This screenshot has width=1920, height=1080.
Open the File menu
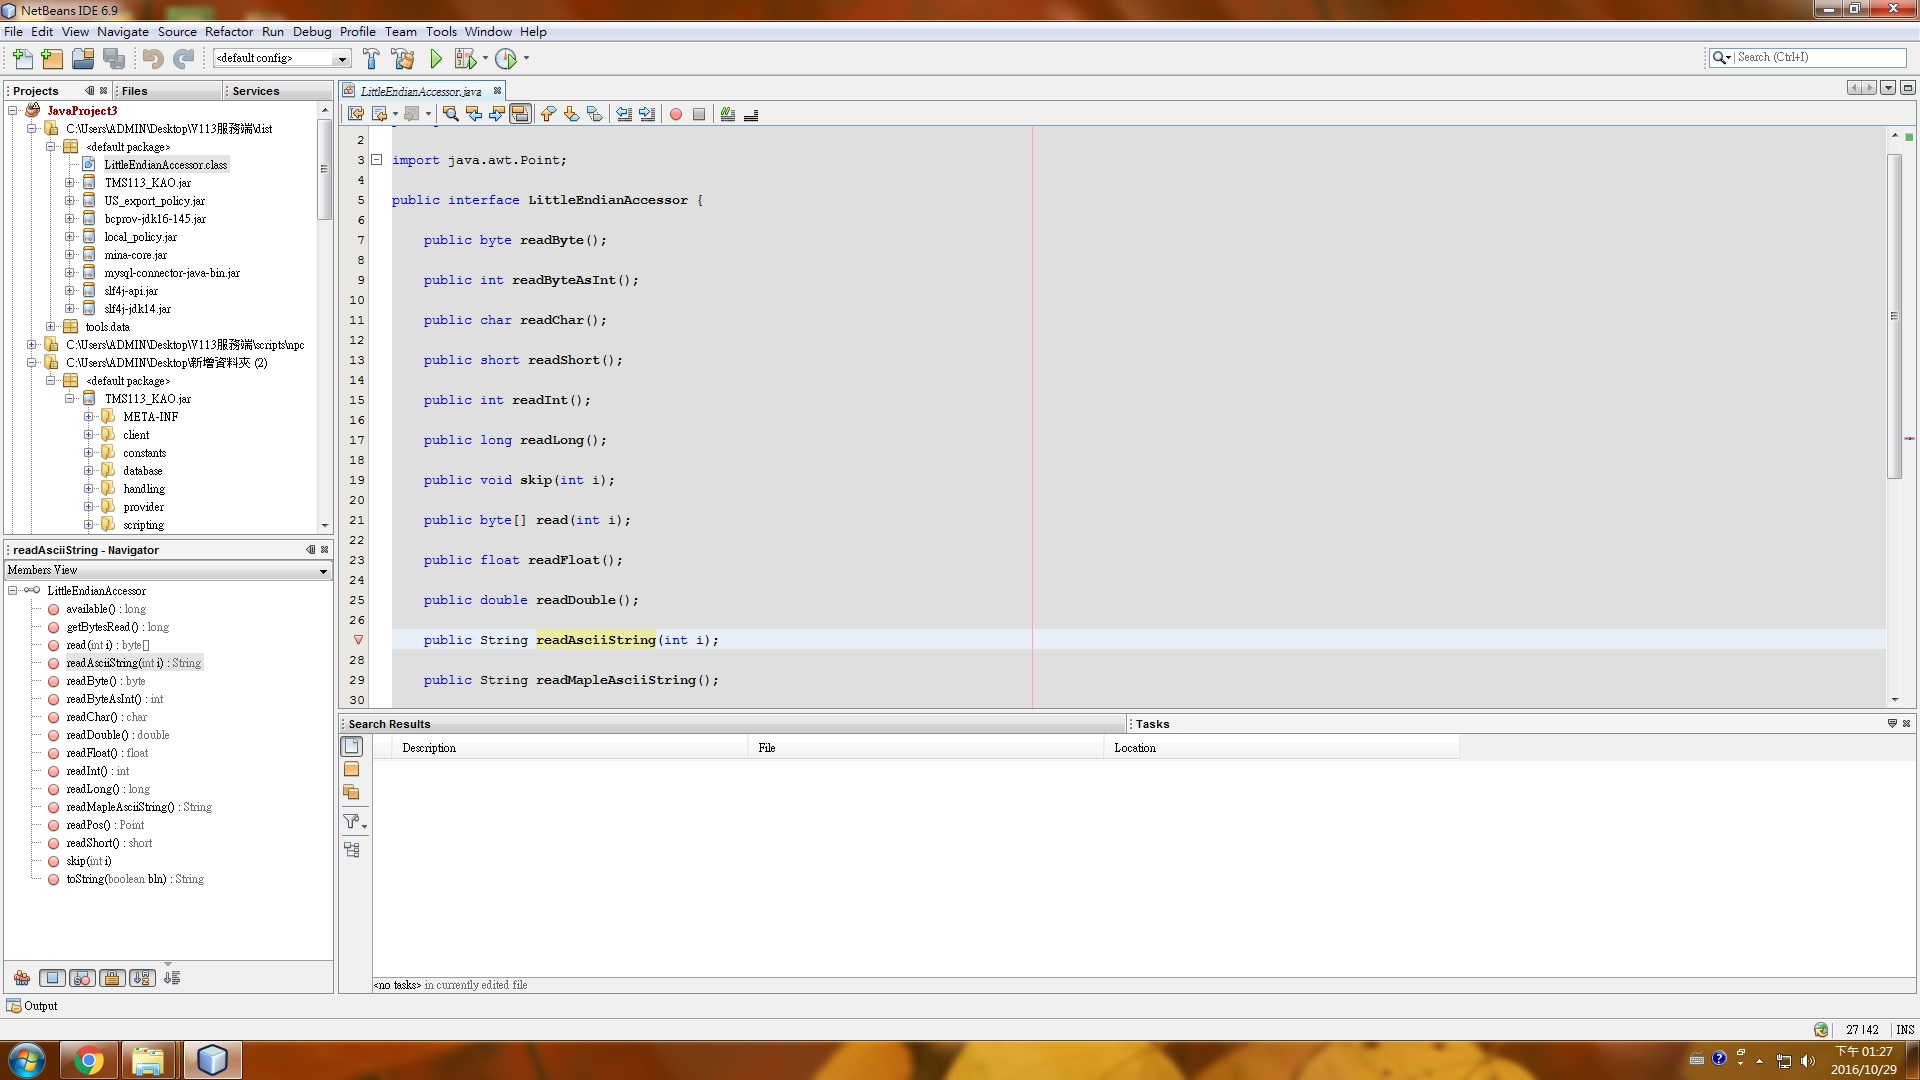(x=13, y=32)
